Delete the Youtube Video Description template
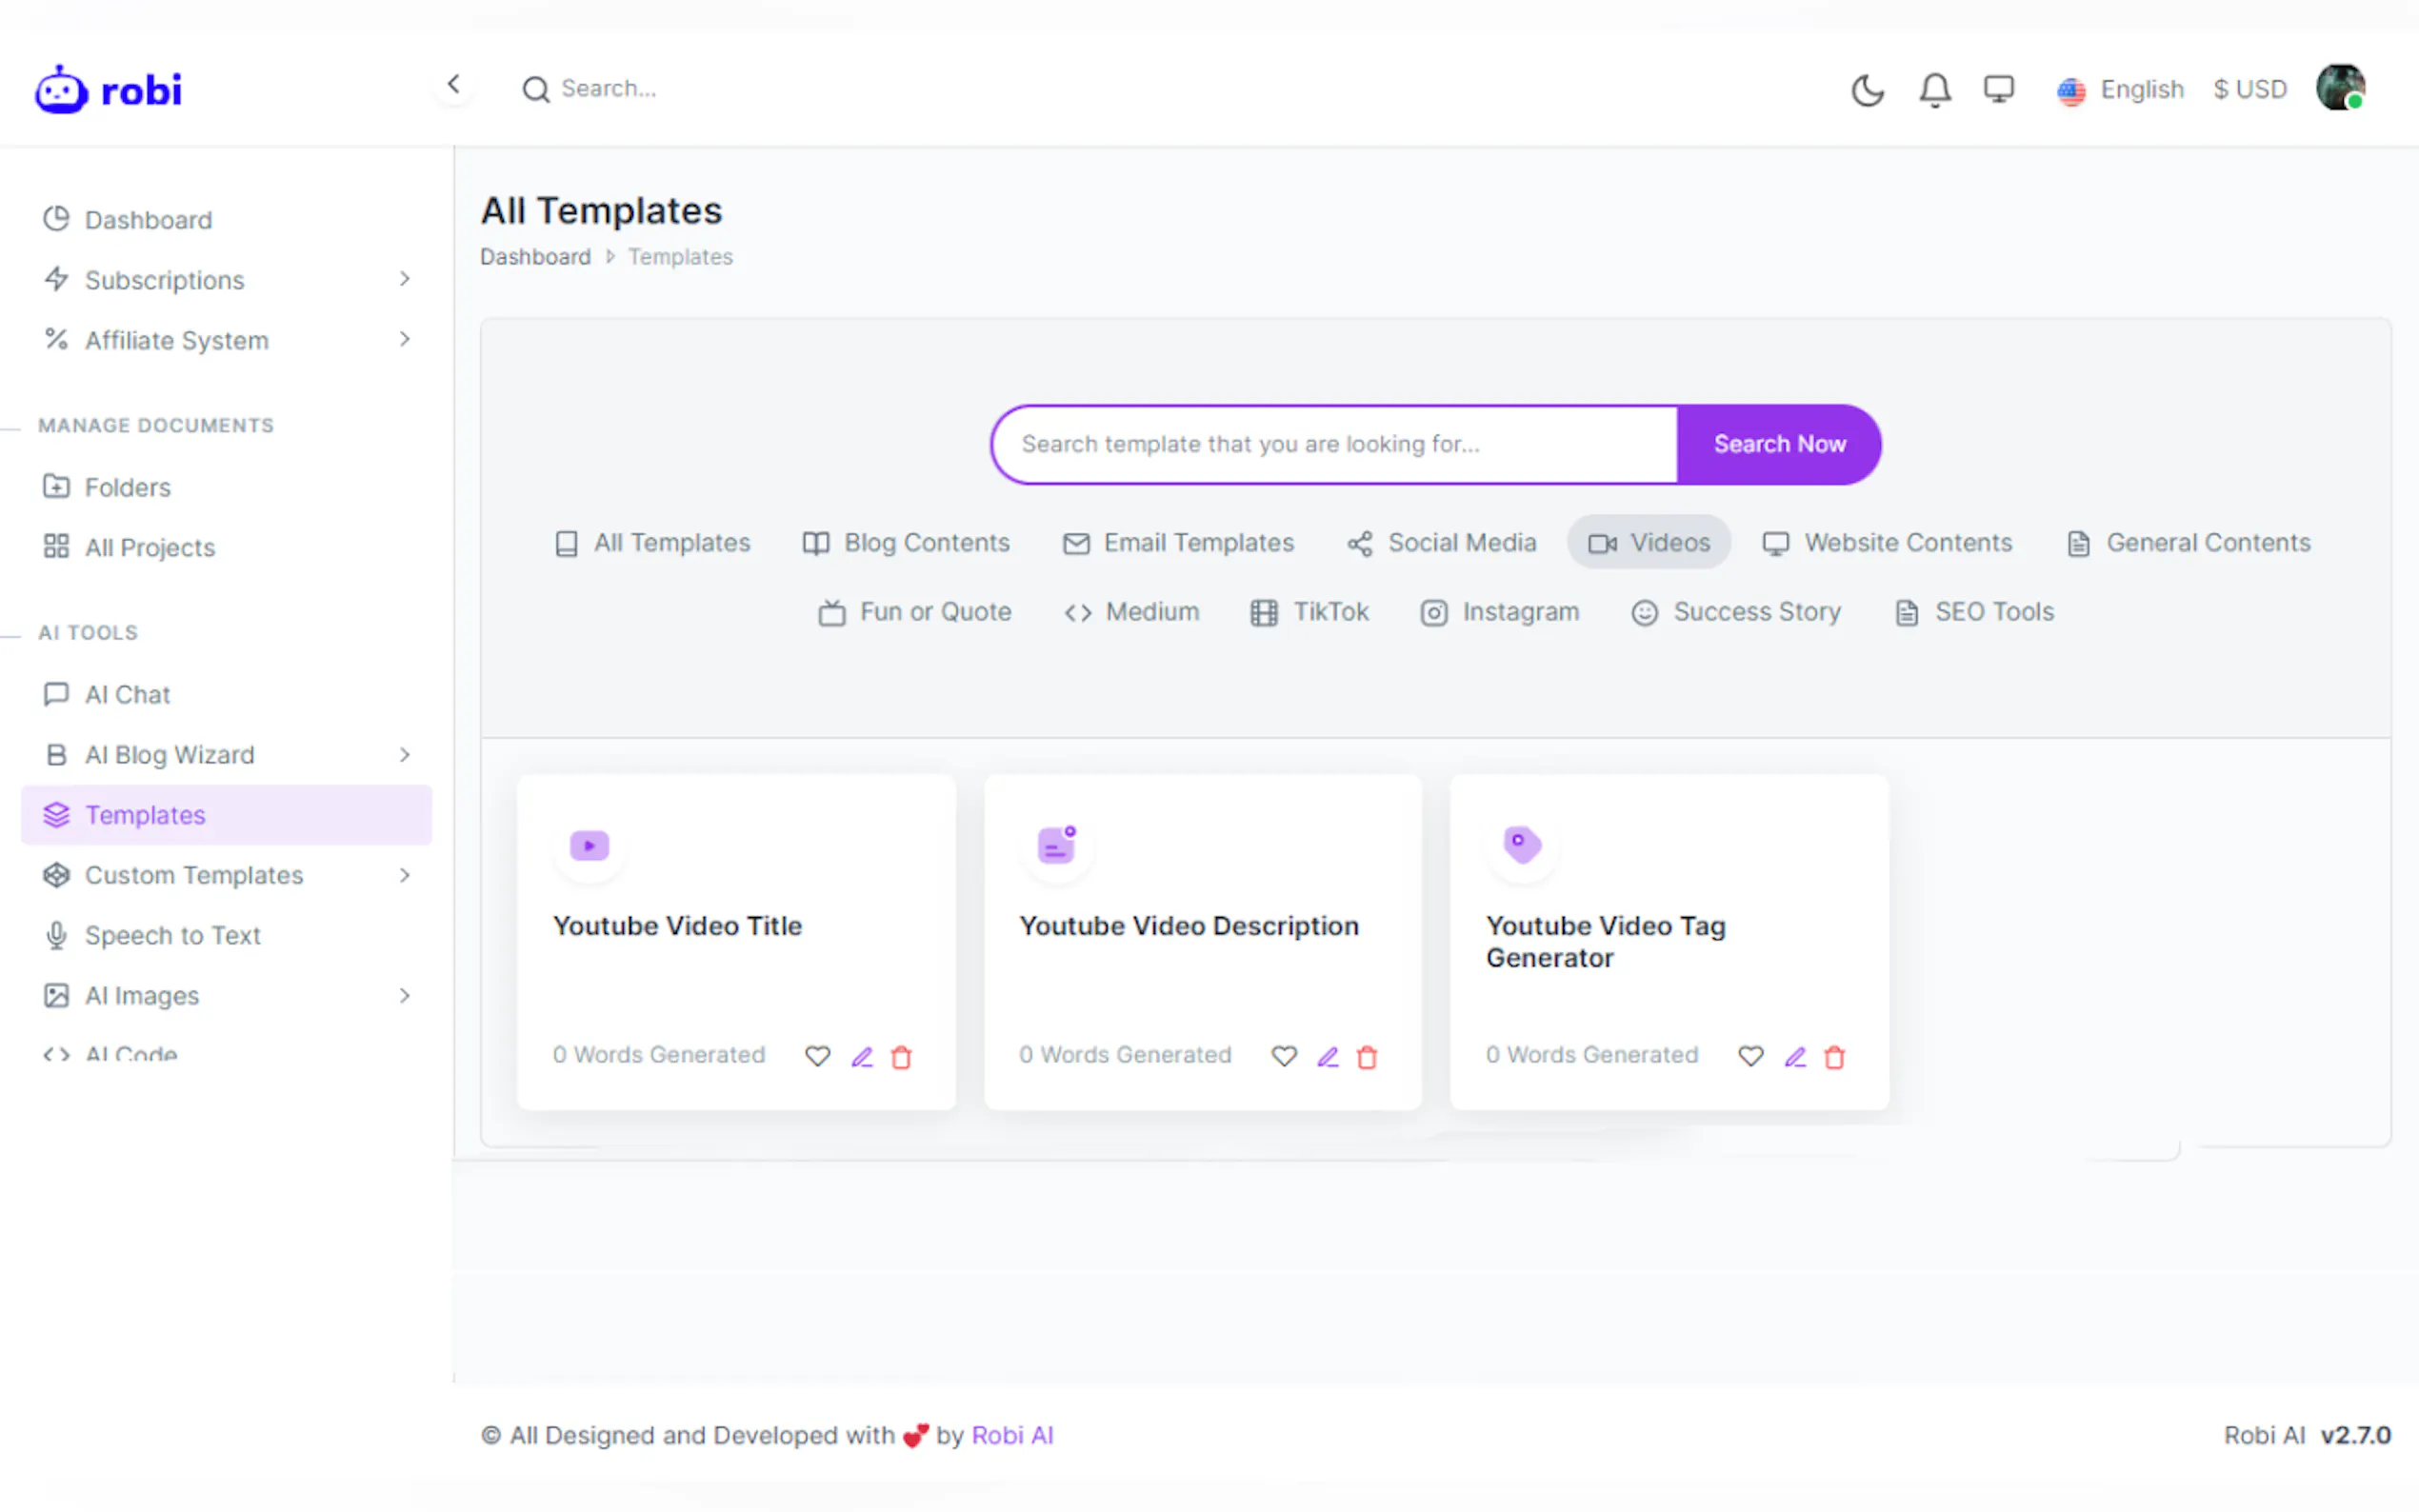 1367,1056
